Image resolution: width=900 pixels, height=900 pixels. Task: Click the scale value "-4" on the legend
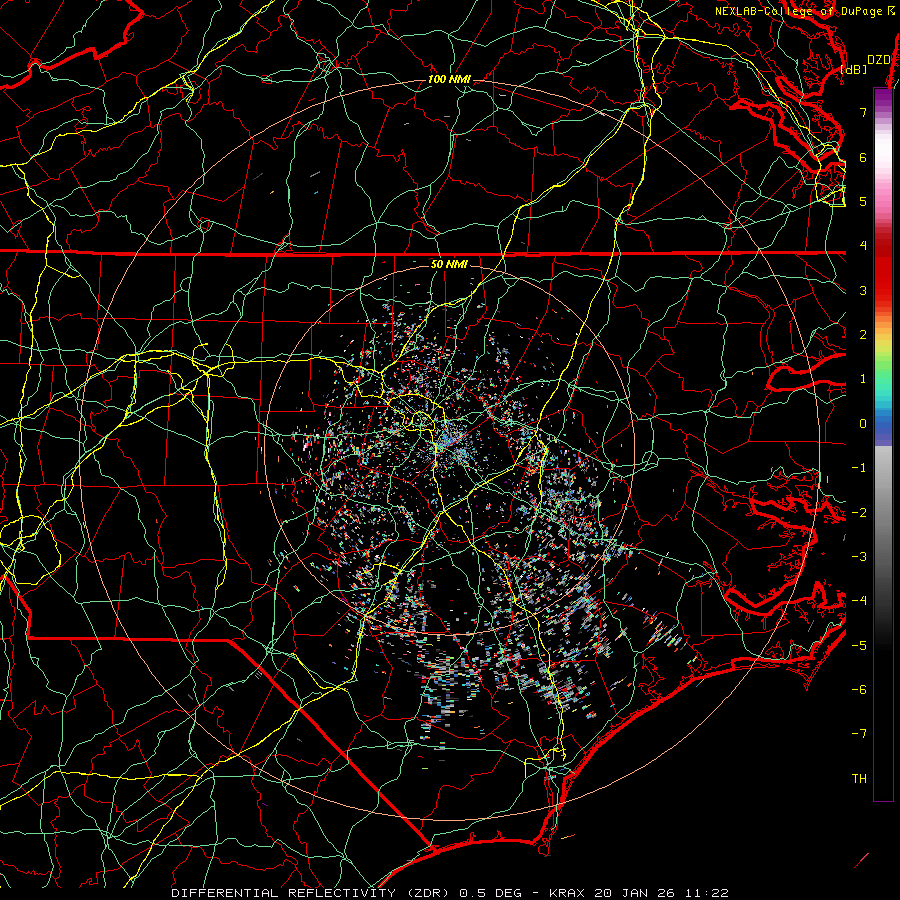tap(859, 601)
